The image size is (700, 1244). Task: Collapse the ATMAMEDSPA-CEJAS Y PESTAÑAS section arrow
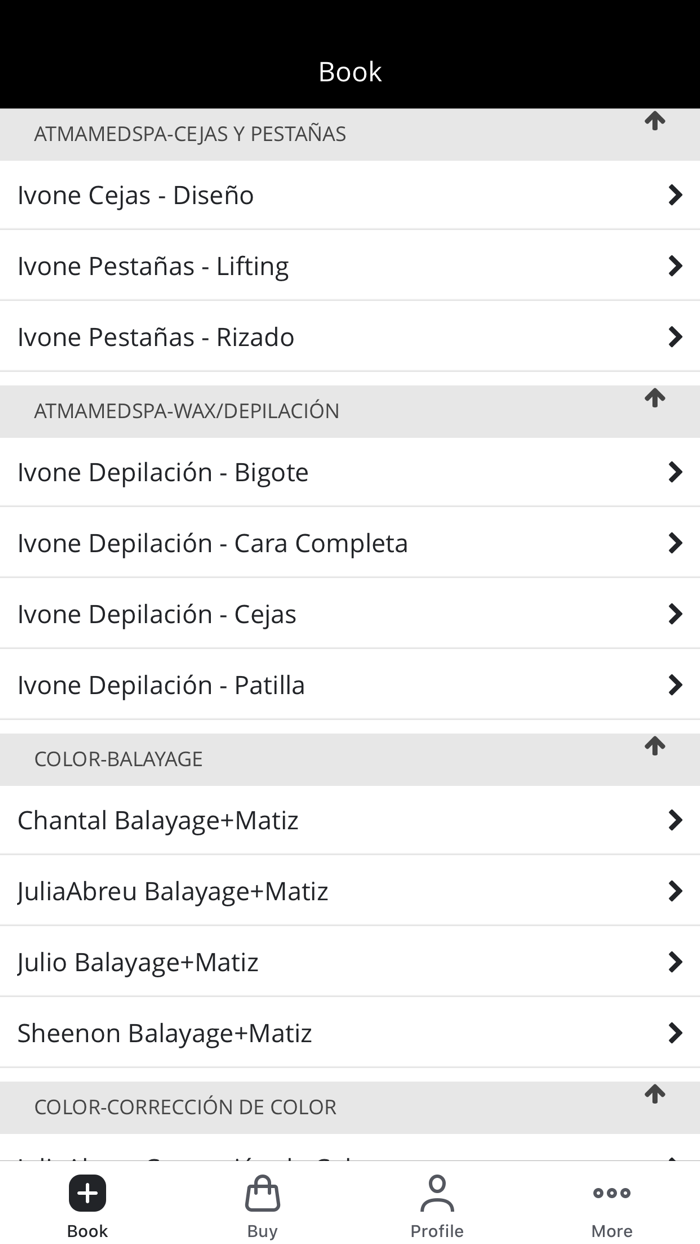tap(655, 122)
